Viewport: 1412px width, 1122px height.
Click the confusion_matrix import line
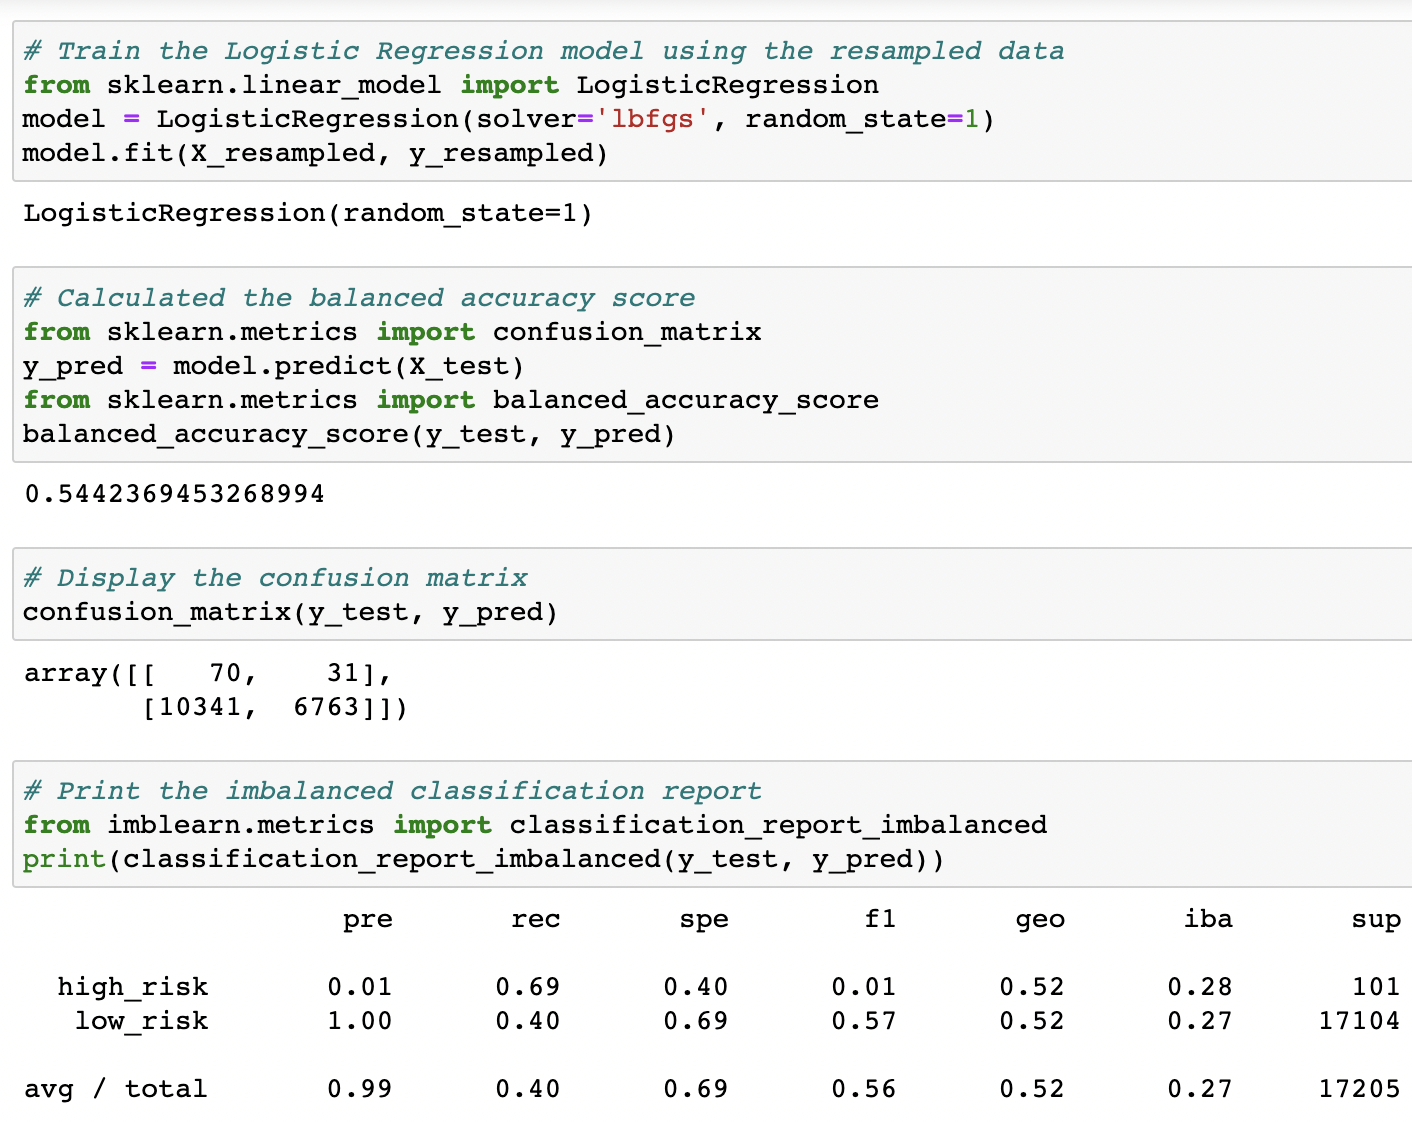(x=392, y=331)
